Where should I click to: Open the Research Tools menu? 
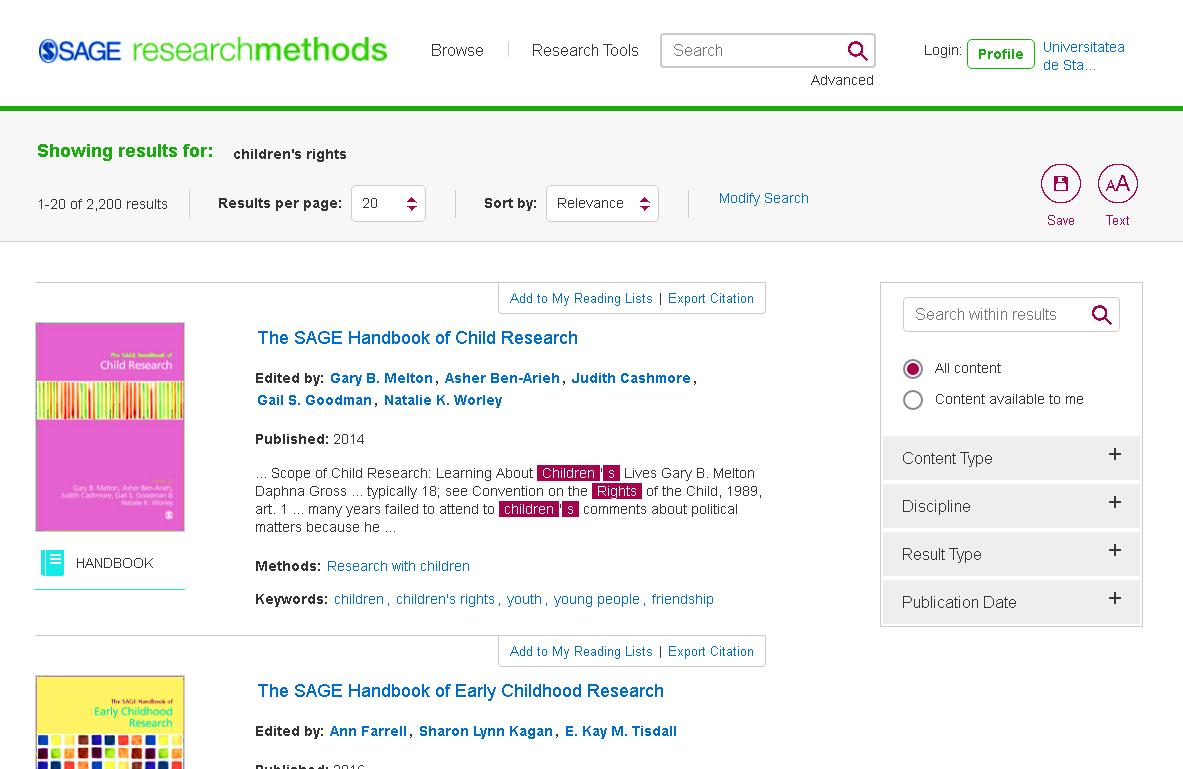pyautogui.click(x=585, y=51)
